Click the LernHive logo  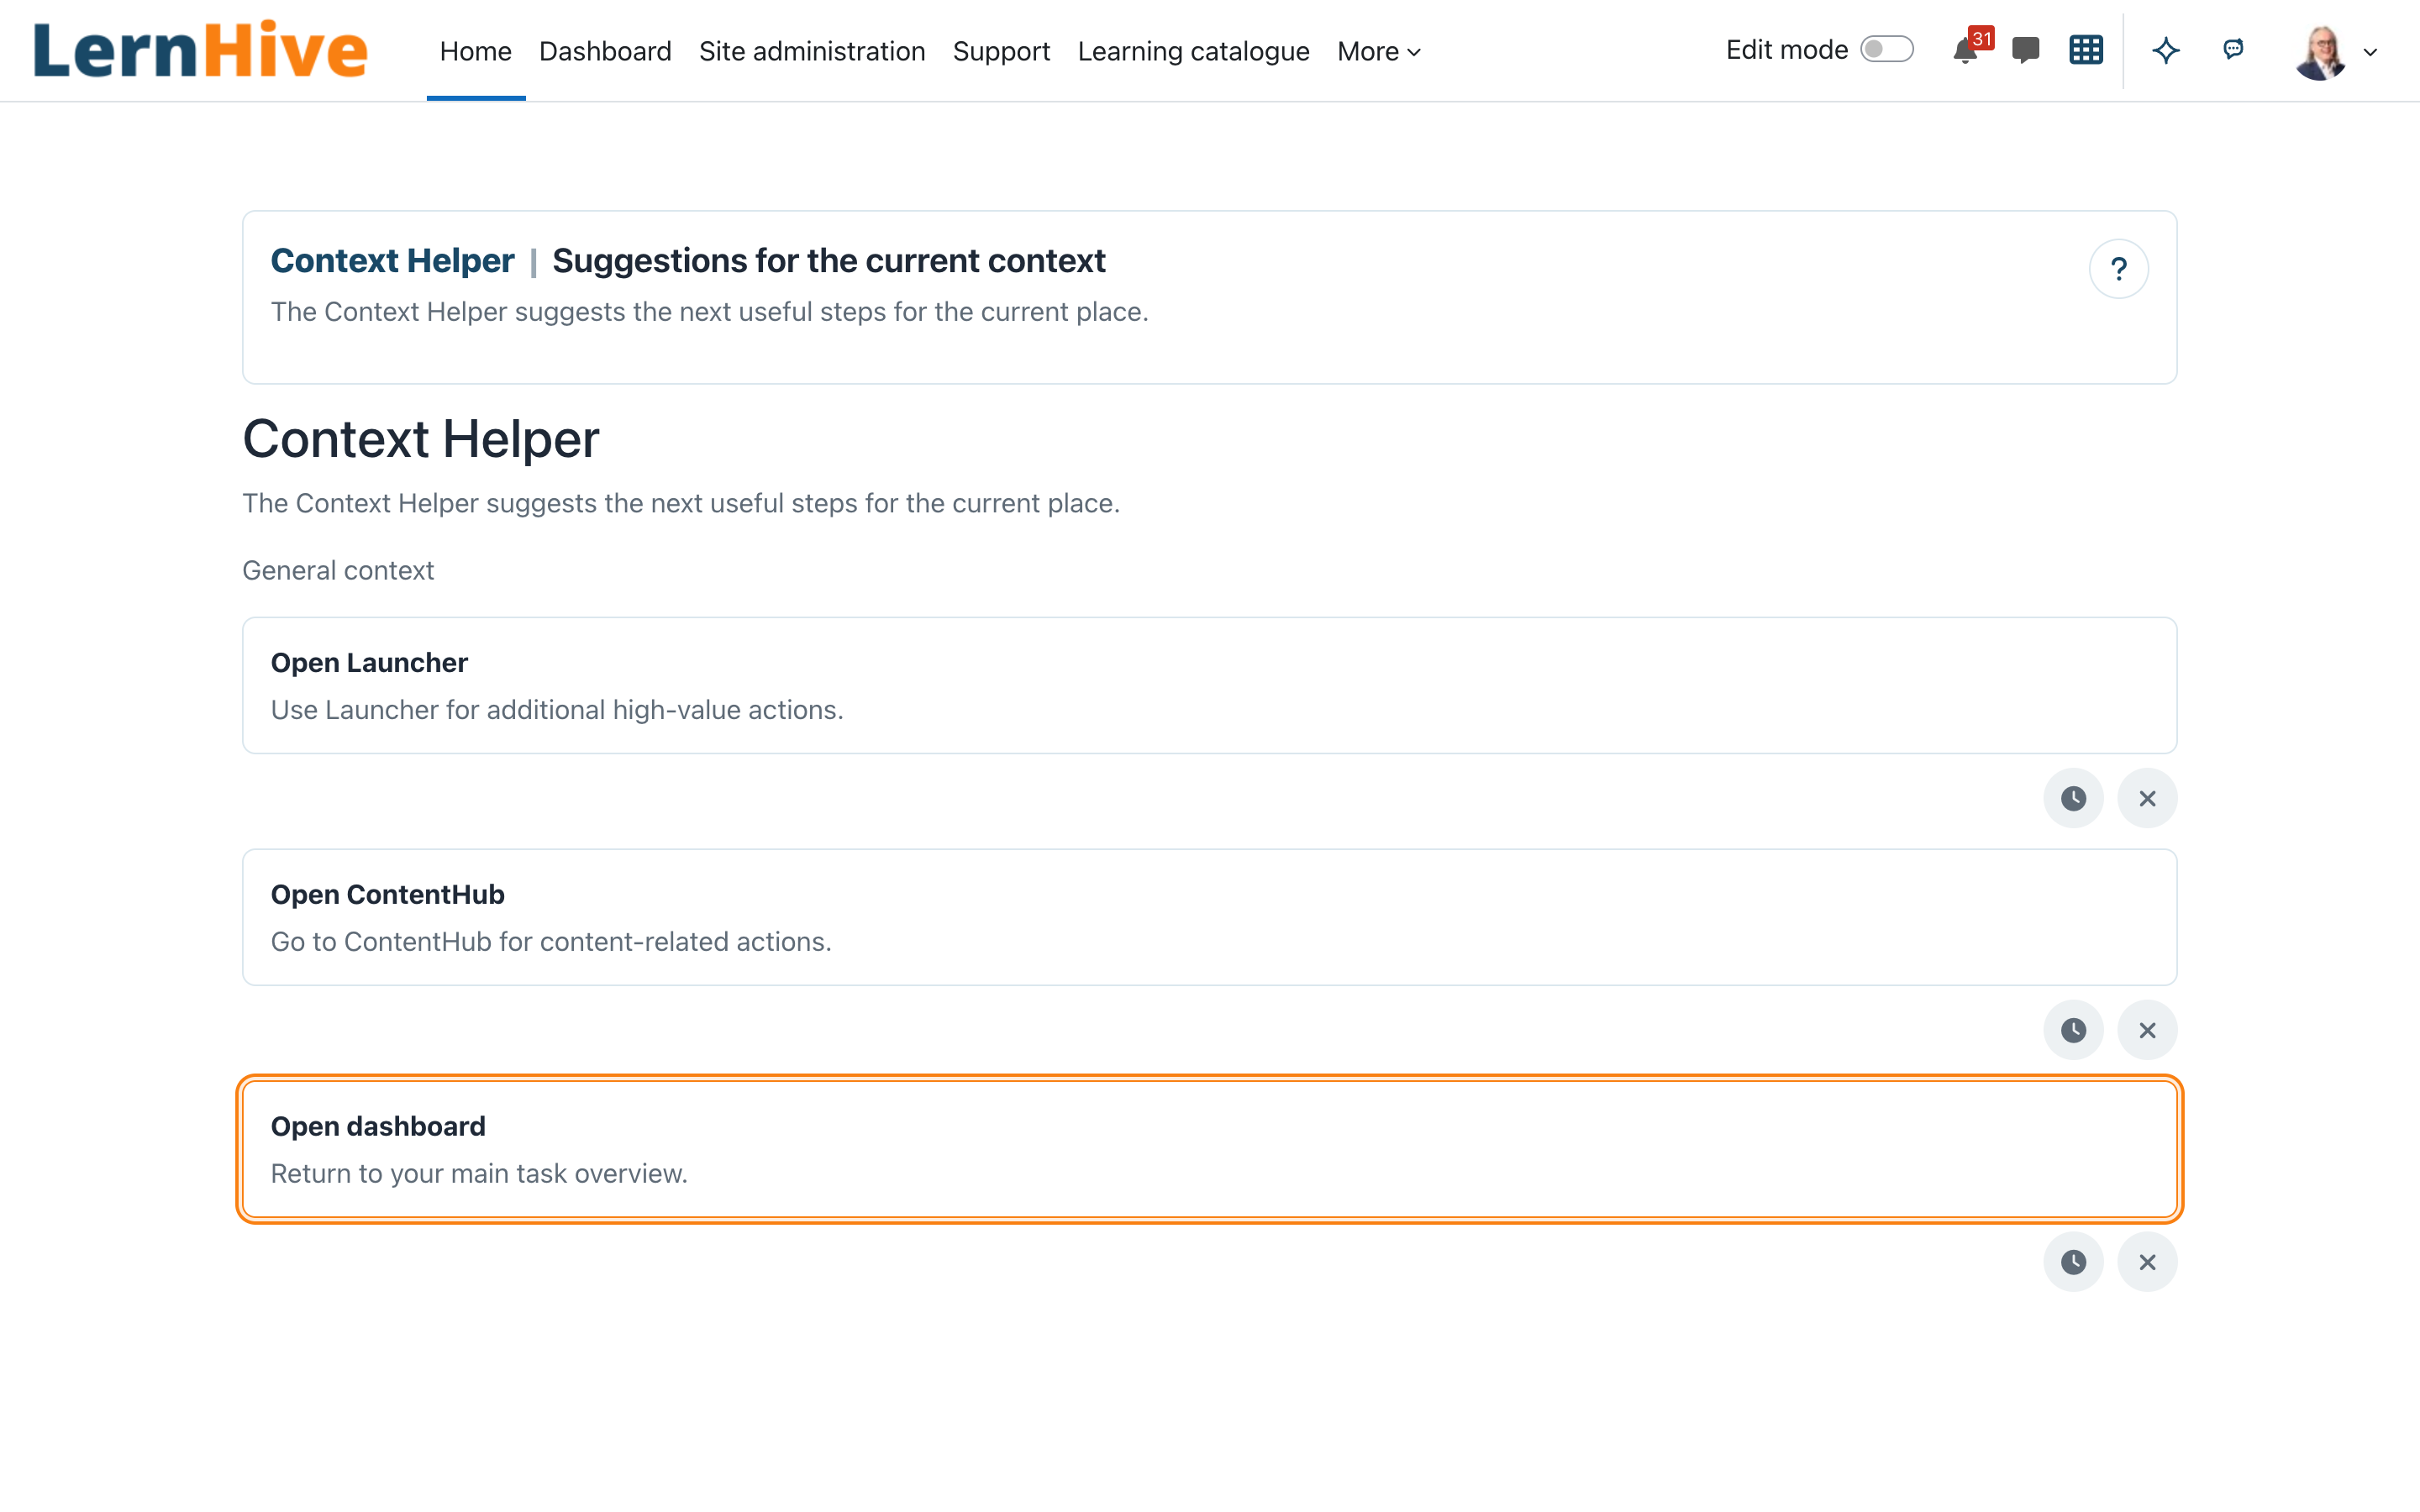pyautogui.click(x=200, y=50)
